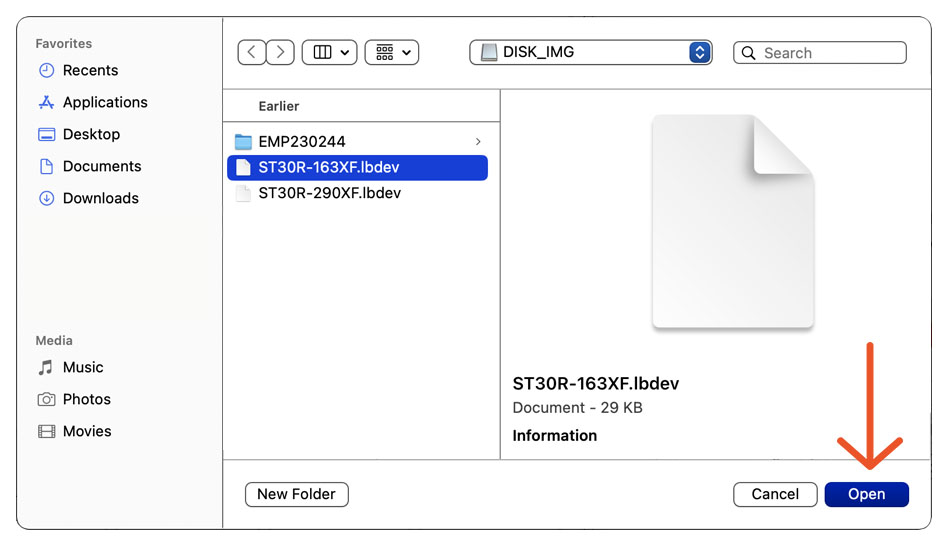This screenshot has width=948, height=546.
Task: Click the Movies filmstrip icon
Action: coord(47,432)
